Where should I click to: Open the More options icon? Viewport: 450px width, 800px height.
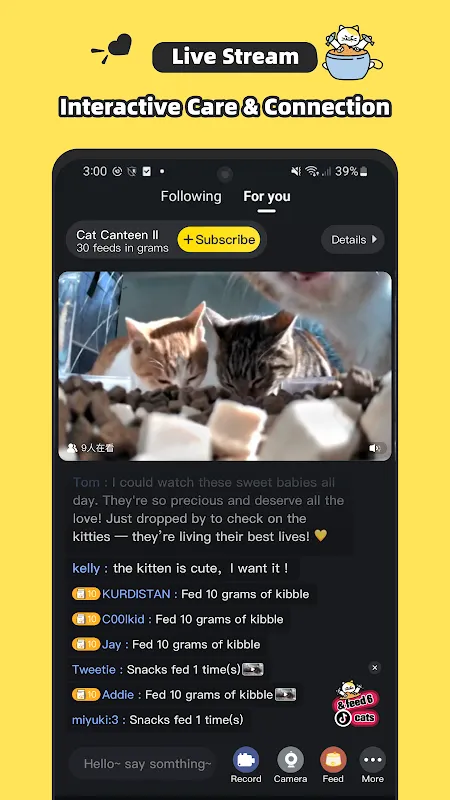[372, 760]
